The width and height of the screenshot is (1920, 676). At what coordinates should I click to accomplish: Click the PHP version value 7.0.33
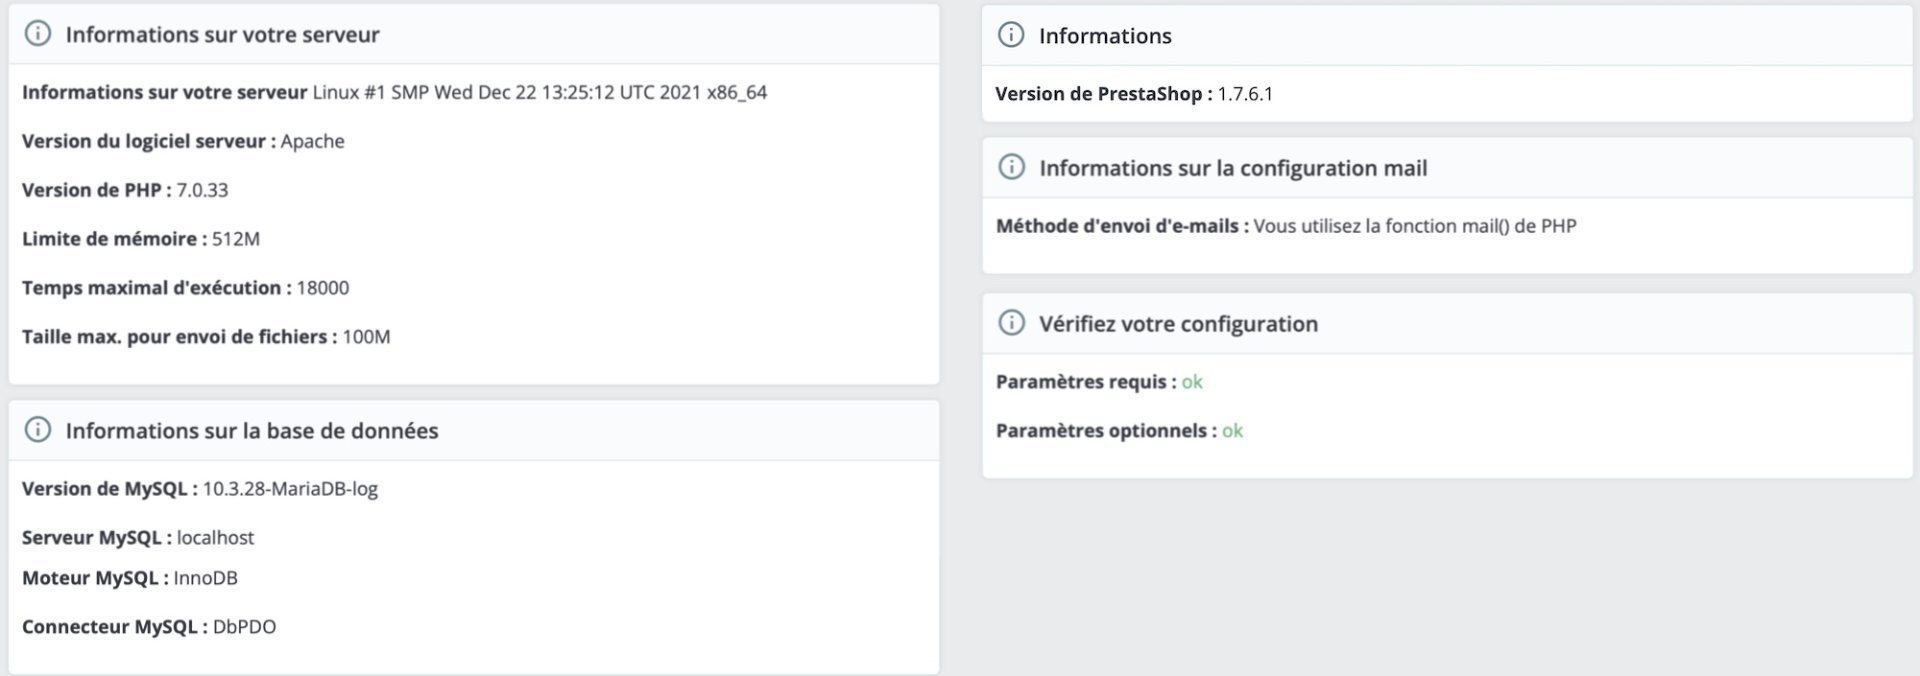202,190
